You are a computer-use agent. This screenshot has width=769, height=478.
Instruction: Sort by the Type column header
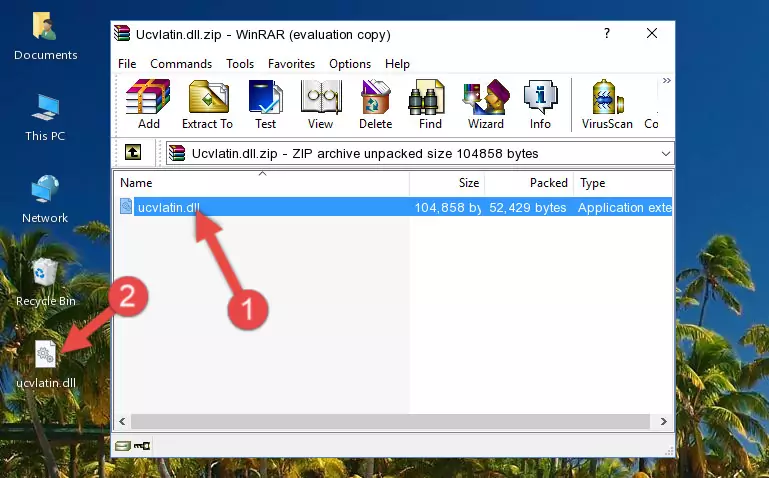click(623, 183)
